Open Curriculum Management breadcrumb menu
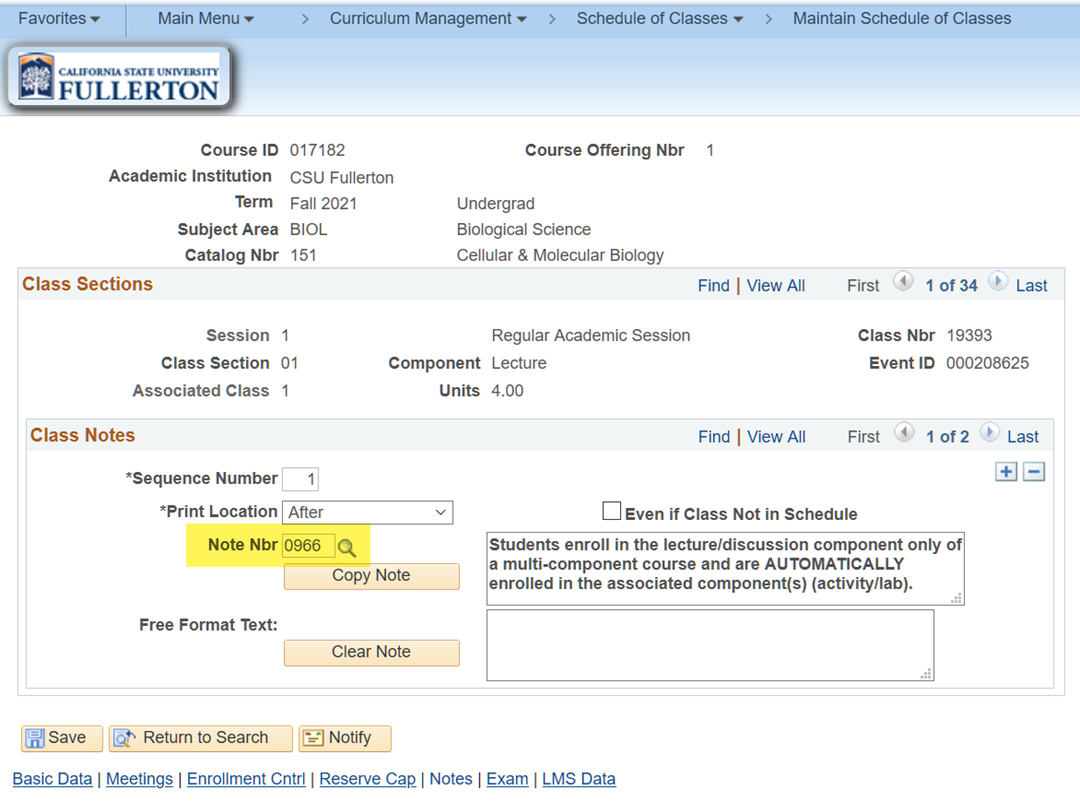Viewport: 1080px width, 802px height. (x=428, y=19)
